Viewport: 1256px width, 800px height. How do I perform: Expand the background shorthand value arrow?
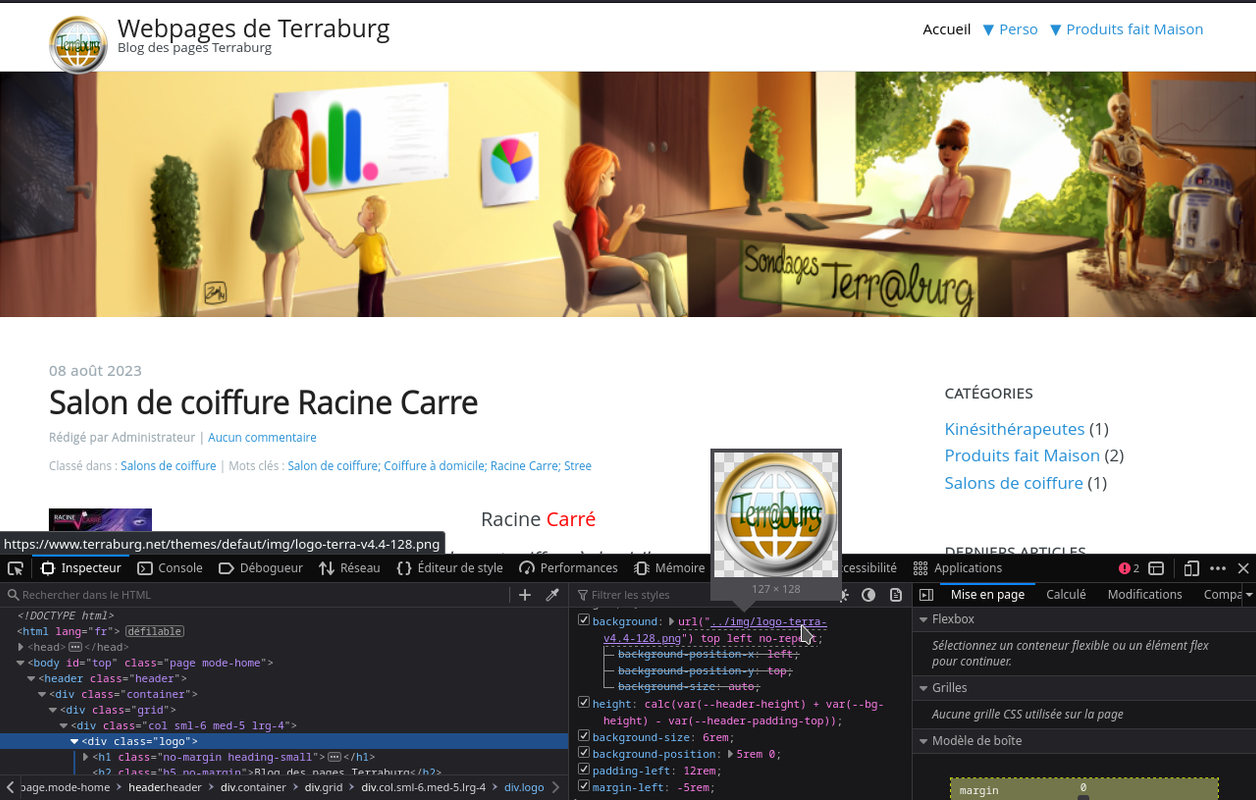tap(672, 622)
